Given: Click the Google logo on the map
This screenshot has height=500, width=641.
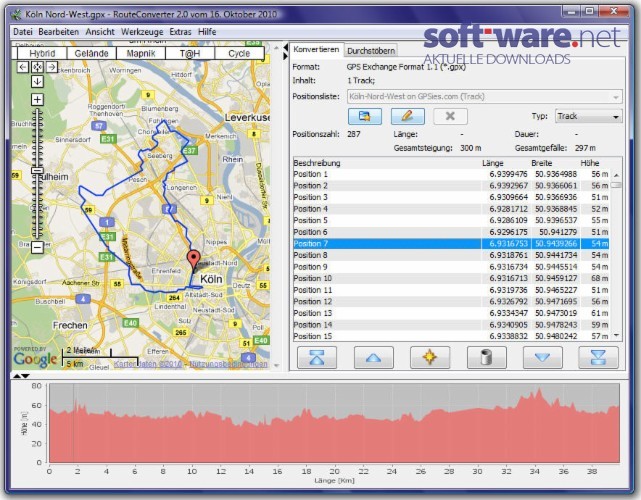Looking at the screenshot, I should click(35, 359).
